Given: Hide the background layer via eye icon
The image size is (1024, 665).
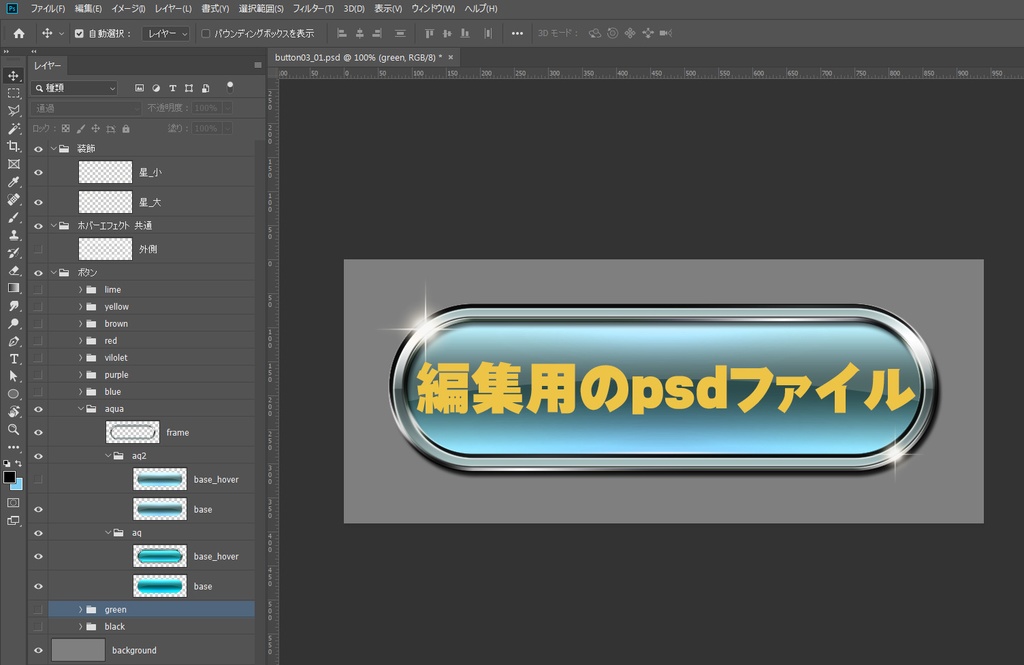Looking at the screenshot, I should click(x=38, y=650).
